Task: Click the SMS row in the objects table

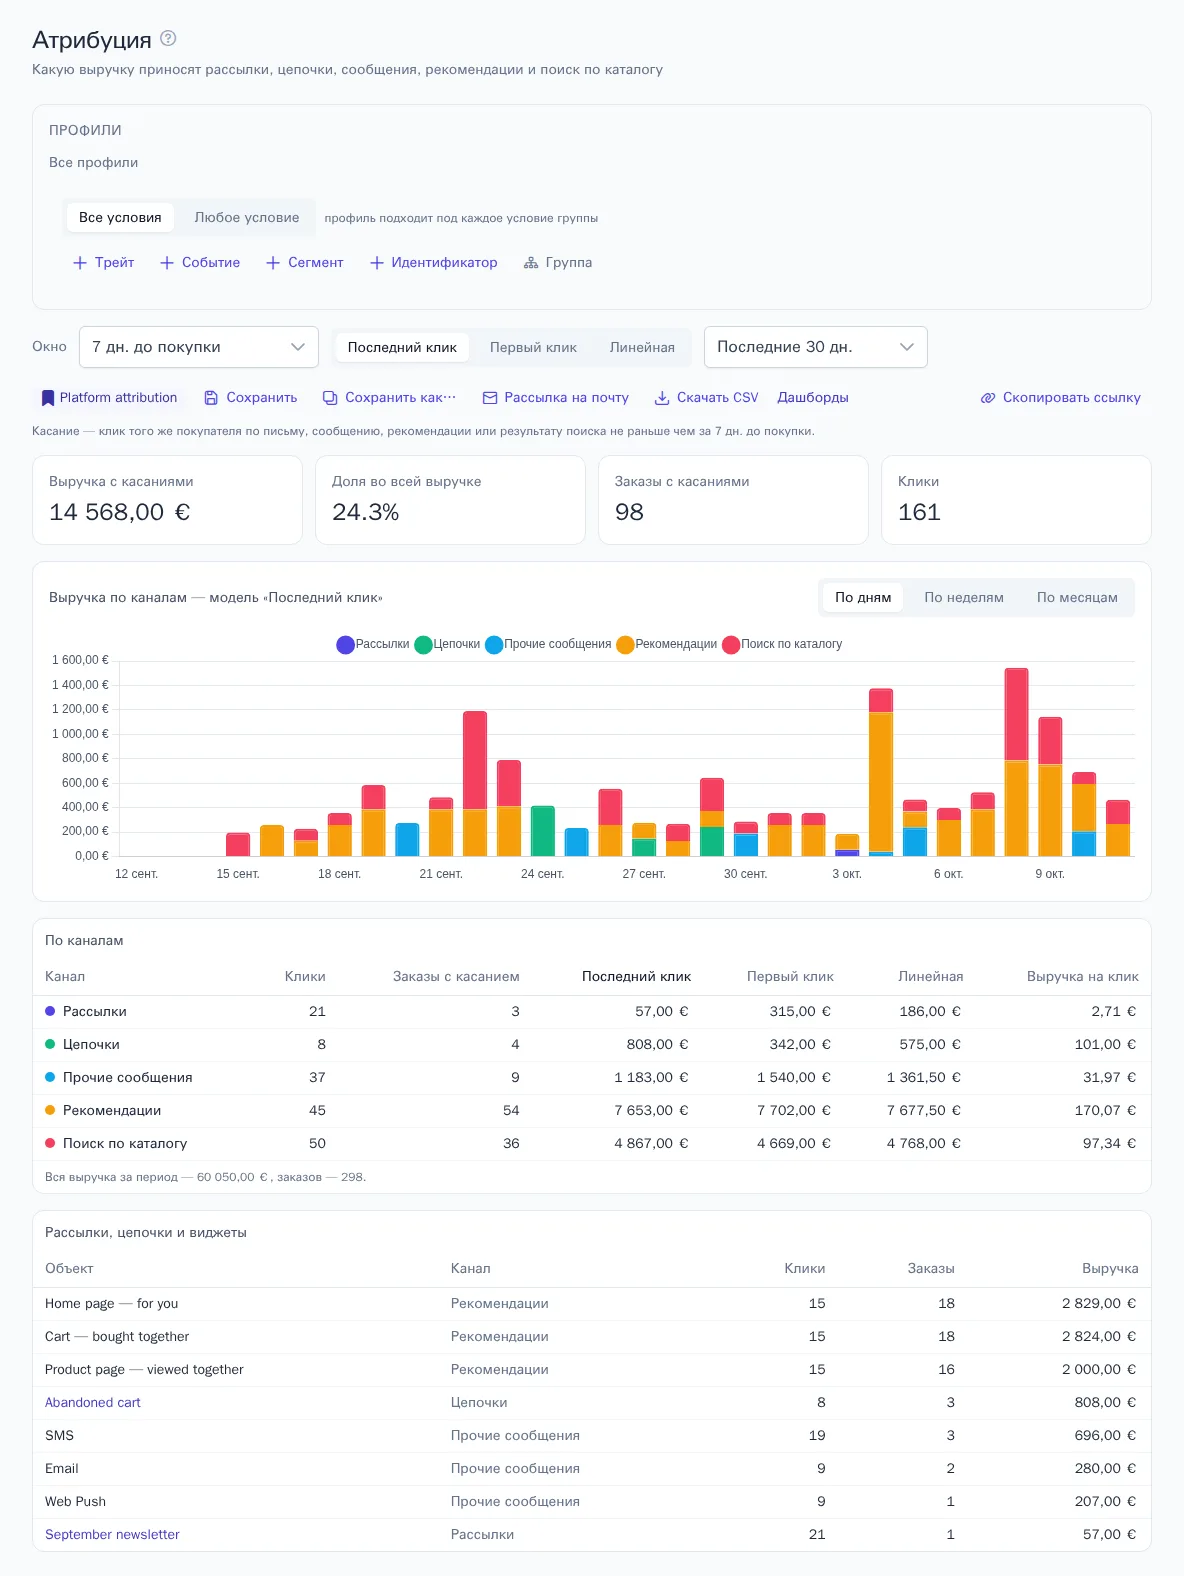Action: (x=592, y=1436)
